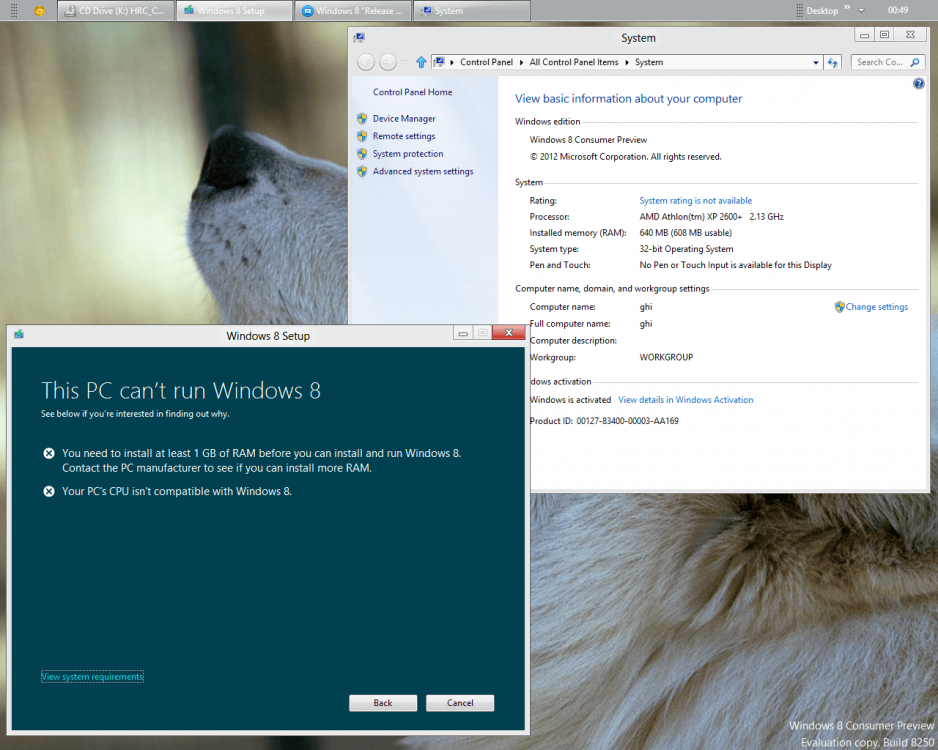Open the View system requirements link

pyautogui.click(x=92, y=676)
